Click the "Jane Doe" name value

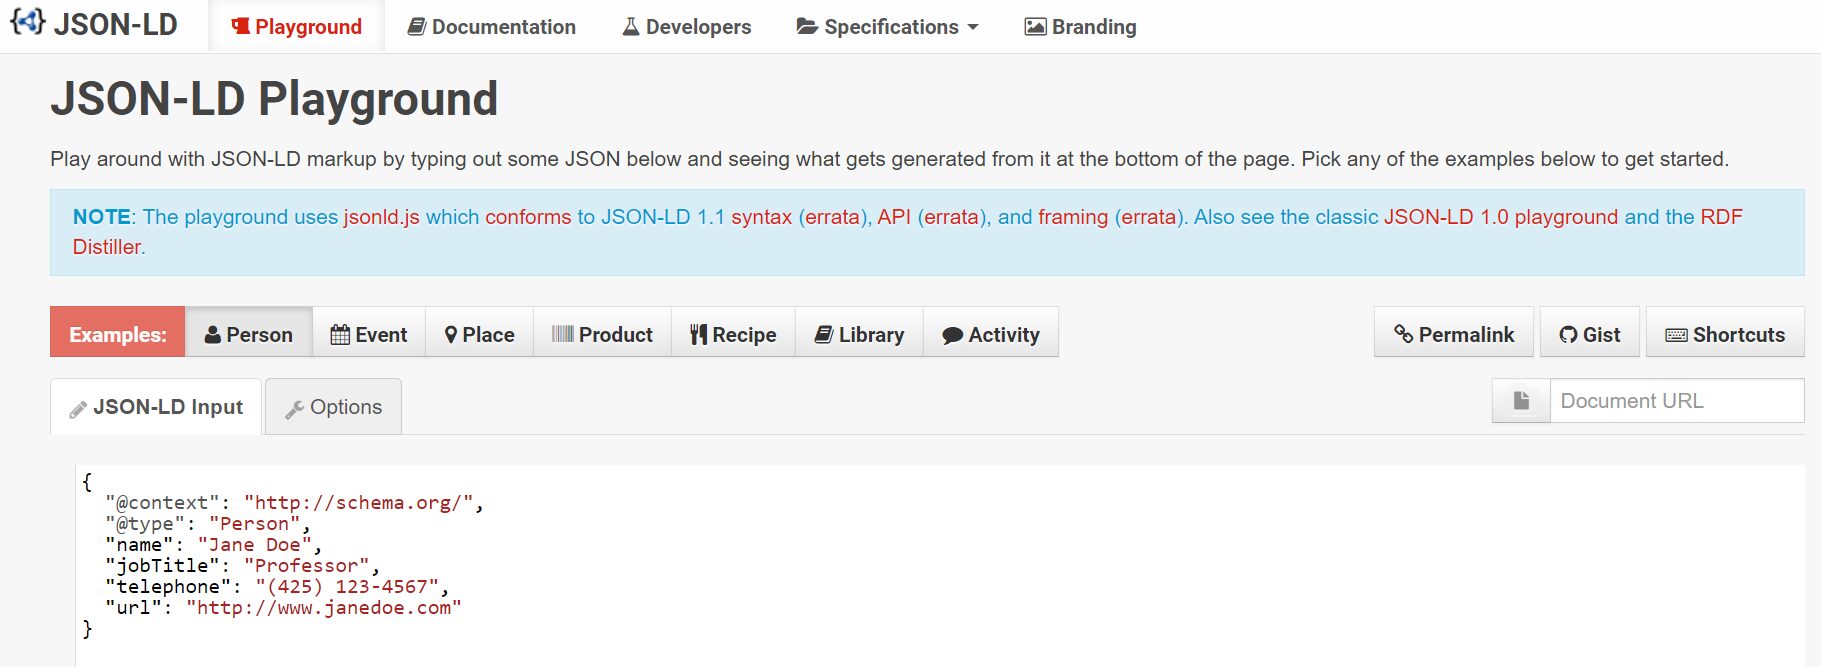pyautogui.click(x=255, y=545)
